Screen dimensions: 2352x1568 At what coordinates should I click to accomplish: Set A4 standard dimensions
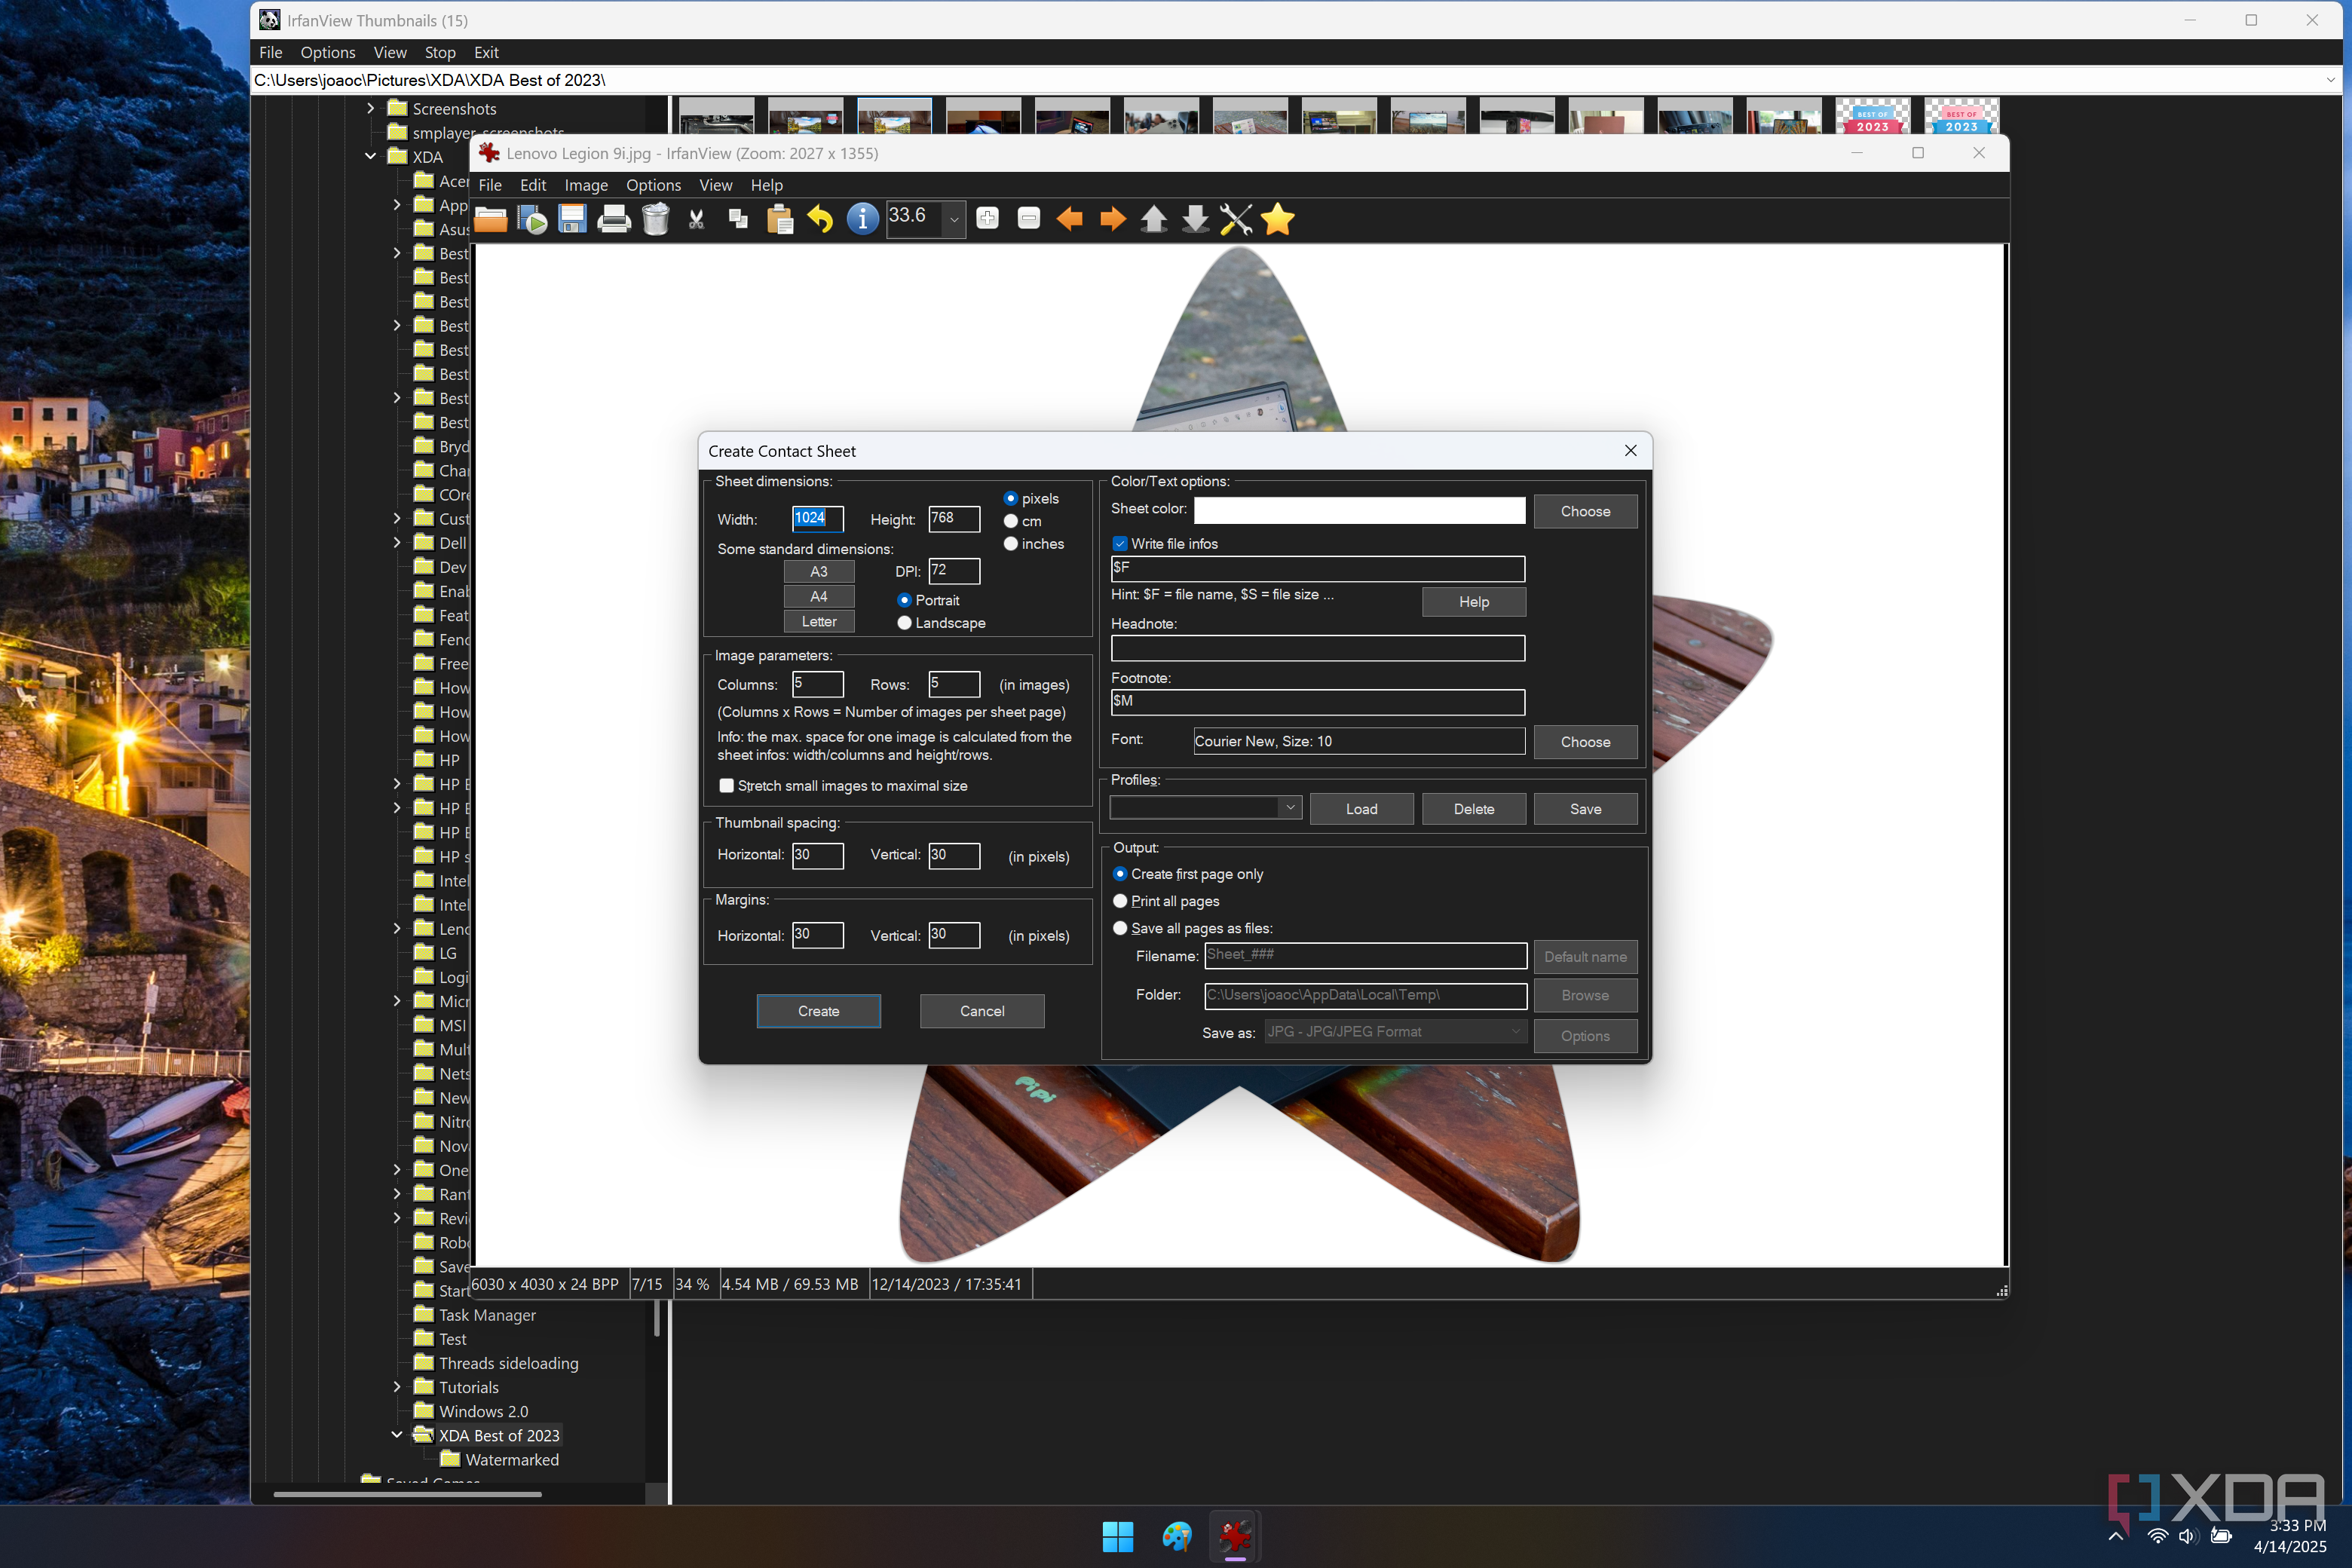point(818,596)
